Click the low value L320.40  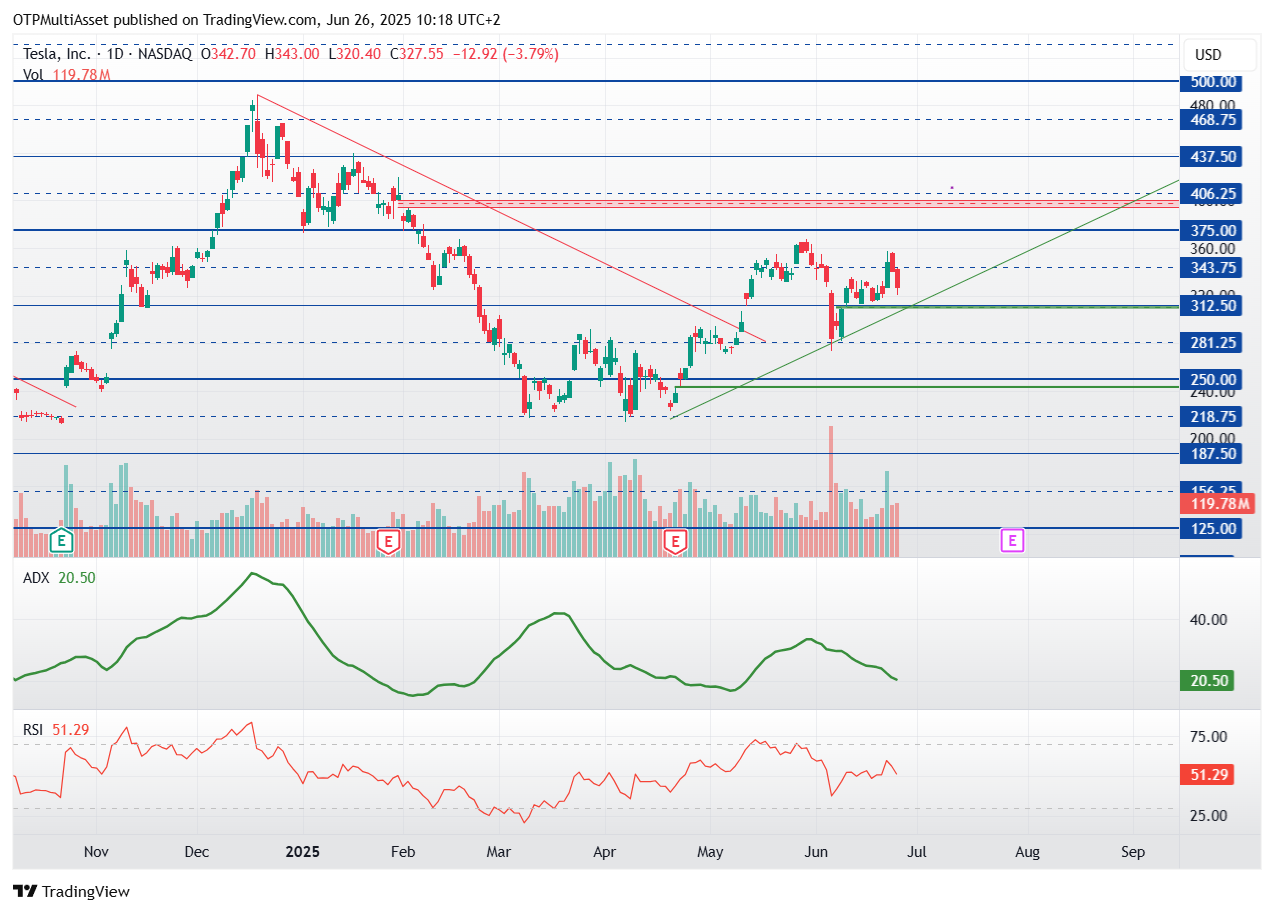(x=356, y=54)
